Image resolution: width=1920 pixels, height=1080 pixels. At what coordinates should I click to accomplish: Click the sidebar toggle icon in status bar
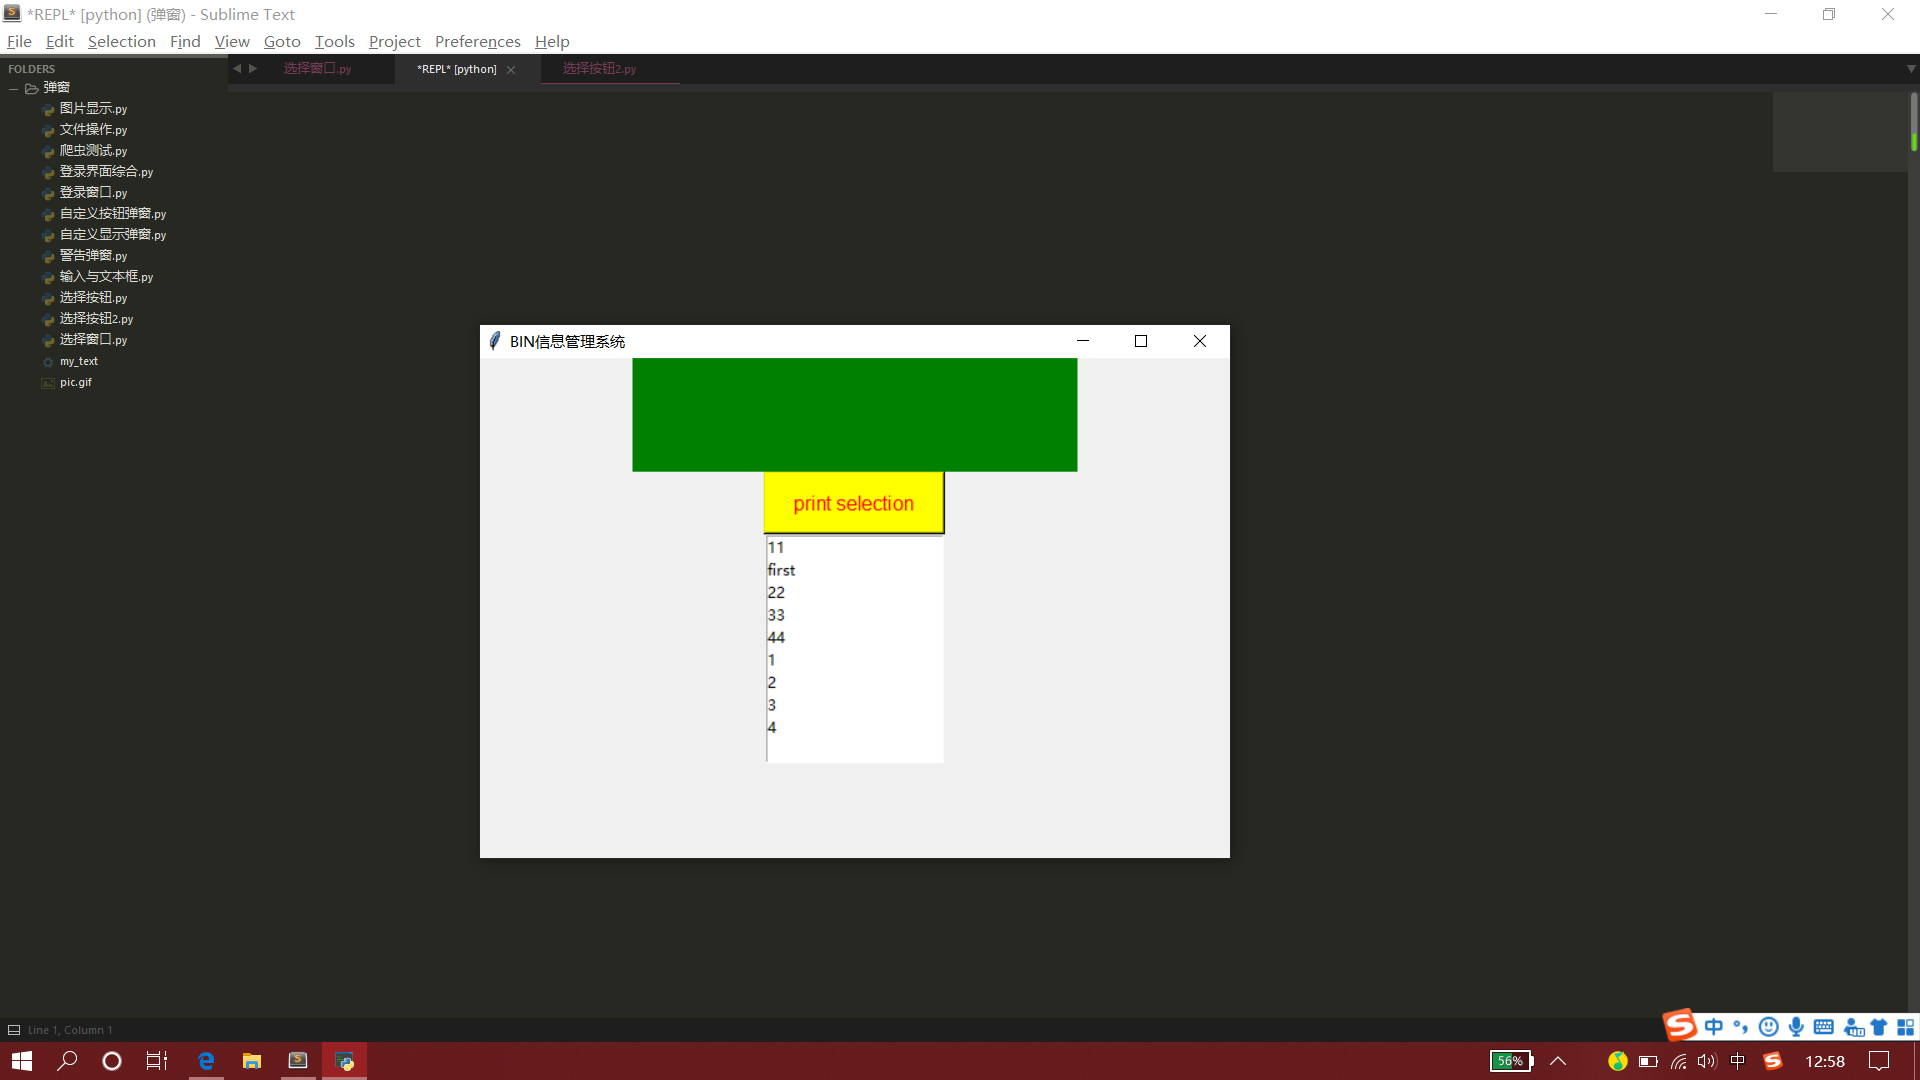click(x=14, y=1030)
